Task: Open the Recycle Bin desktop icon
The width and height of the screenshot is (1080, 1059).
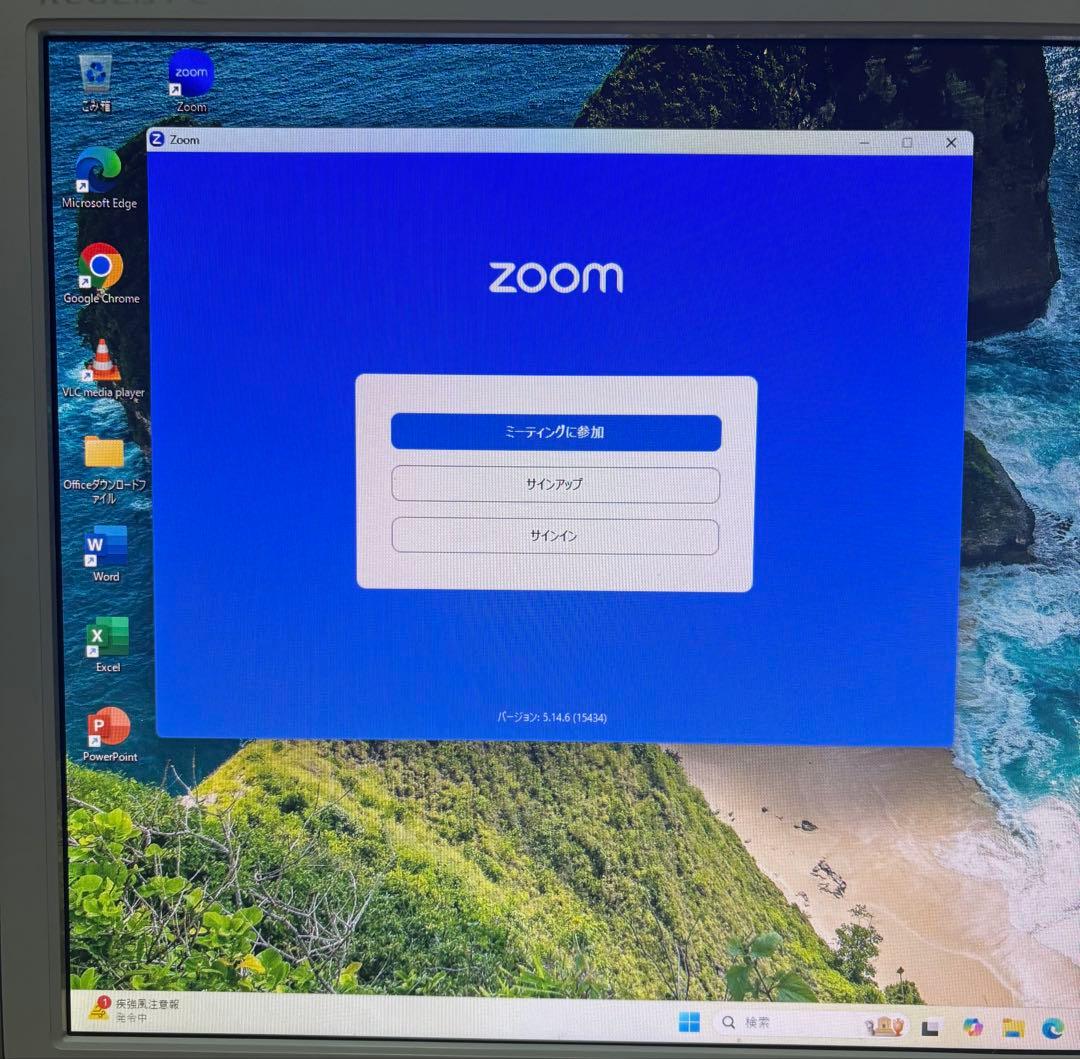Action: [97, 75]
